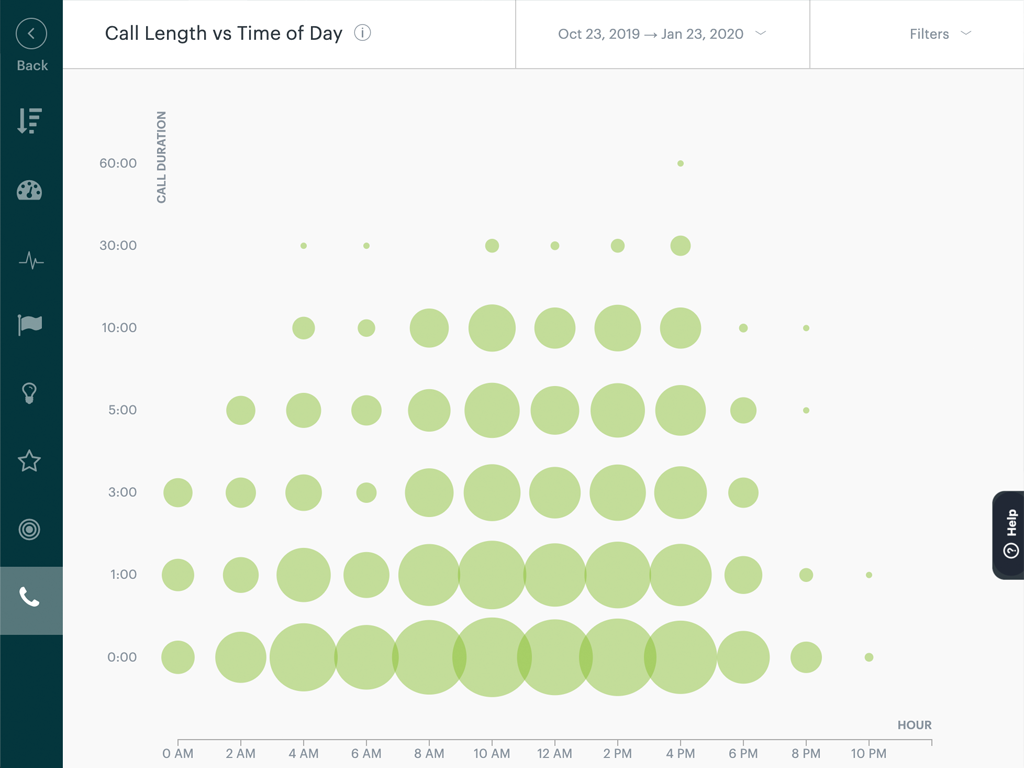The height and width of the screenshot is (768, 1024).
Task: Click the 1:00 bubble at 10 PM
Action: click(869, 575)
